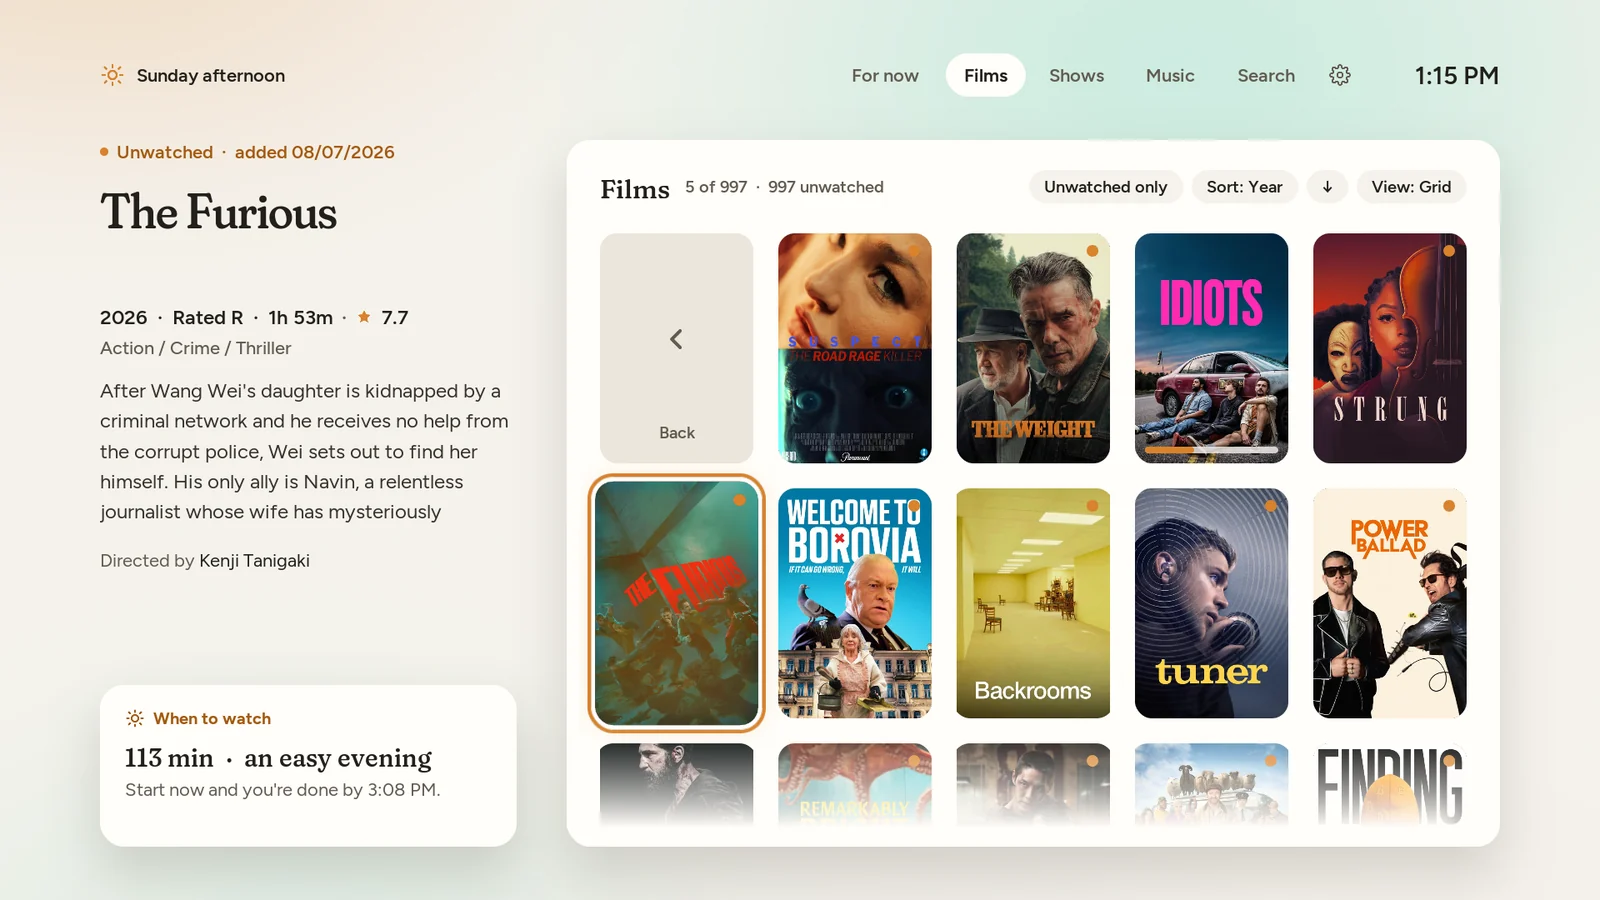Screen dimensions: 1600x900
Task: Open settings gear icon
Action: click(1340, 75)
